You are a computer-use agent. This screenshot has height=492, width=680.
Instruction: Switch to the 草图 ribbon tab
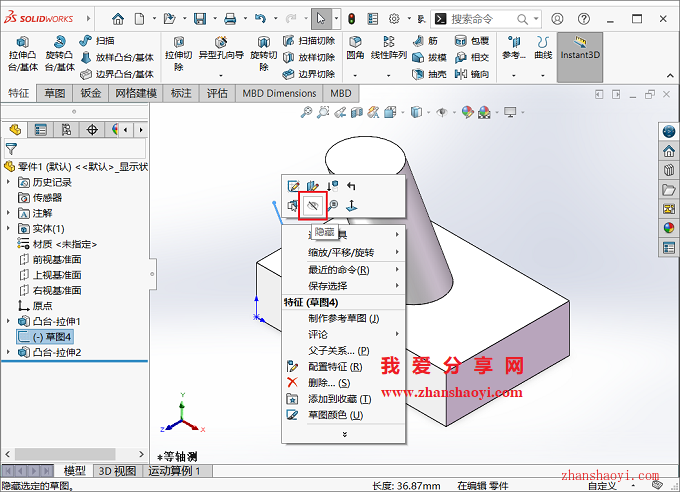(54, 93)
